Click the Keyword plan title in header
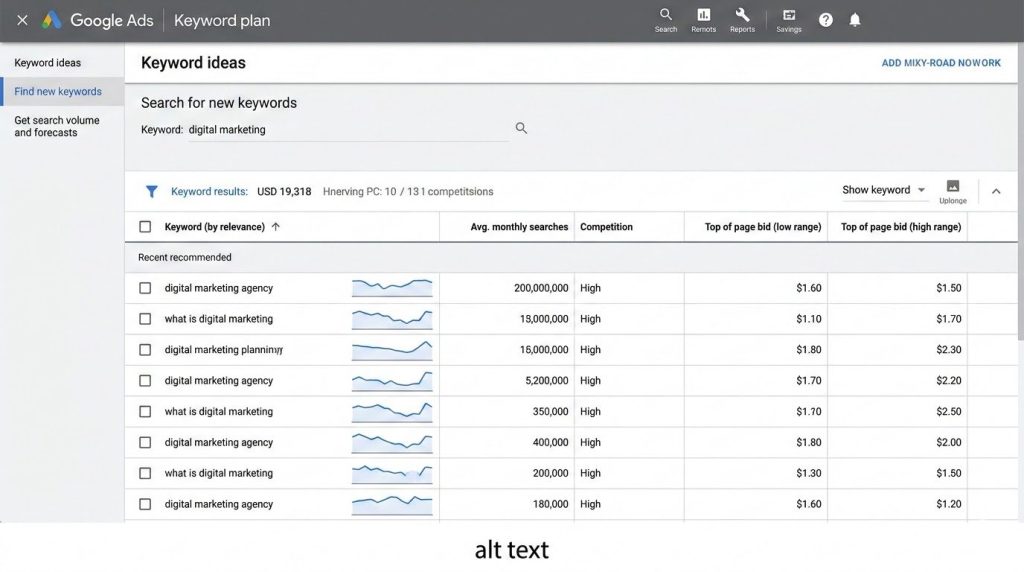 pos(222,20)
